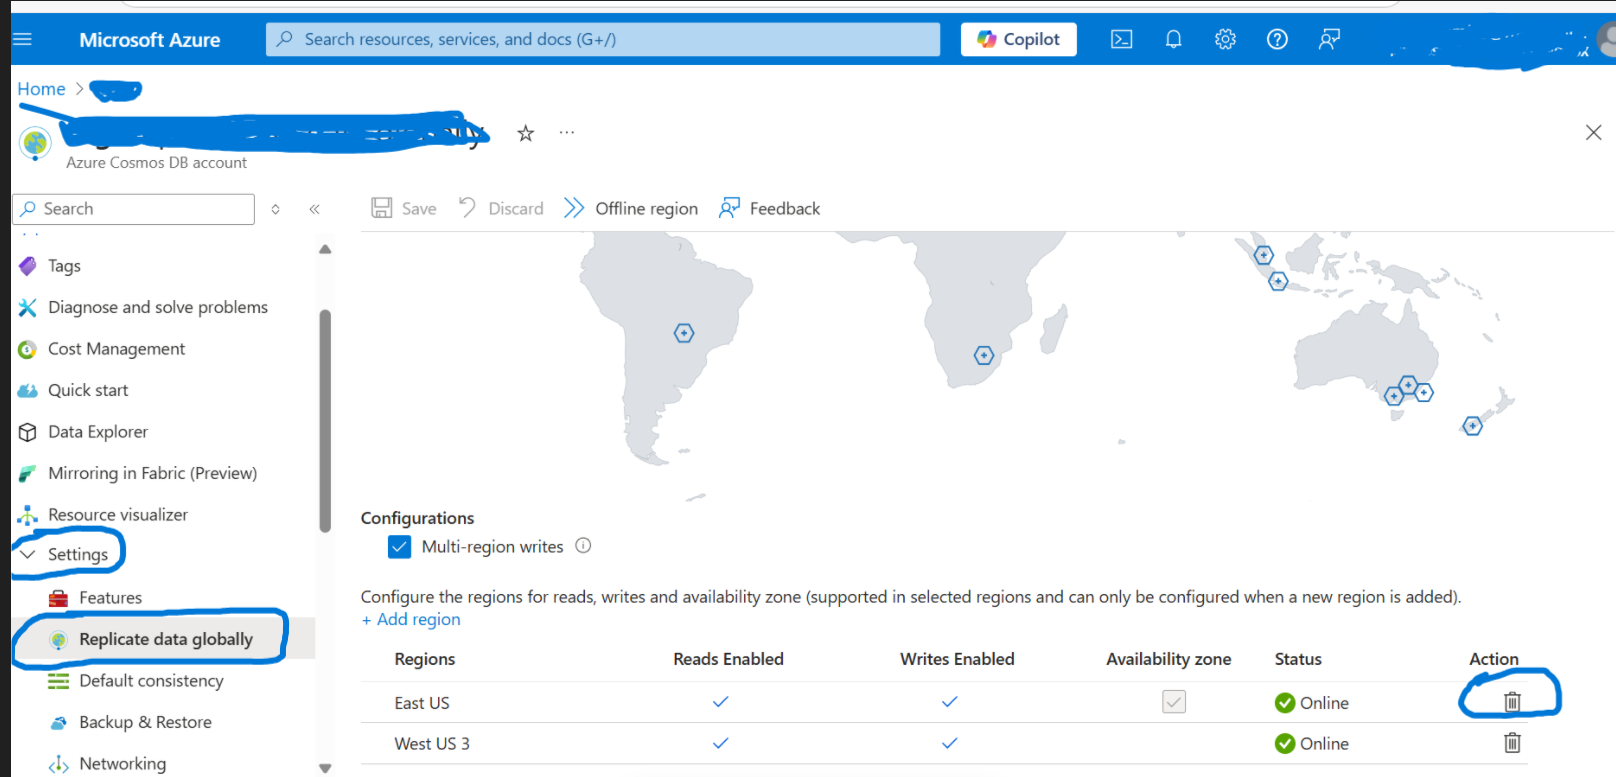Select the New Zealand region marker
The height and width of the screenshot is (777, 1616).
pyautogui.click(x=1472, y=426)
